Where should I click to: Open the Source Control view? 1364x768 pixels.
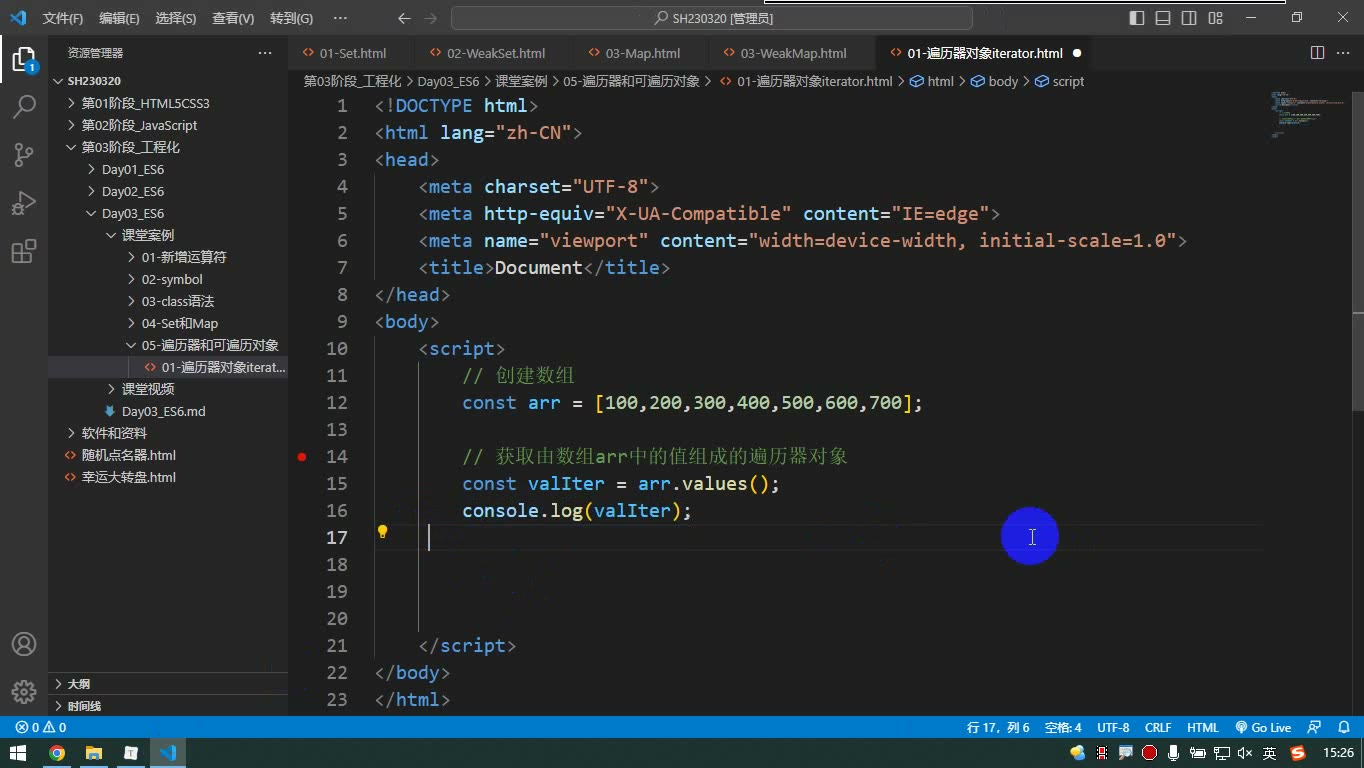(x=24, y=154)
